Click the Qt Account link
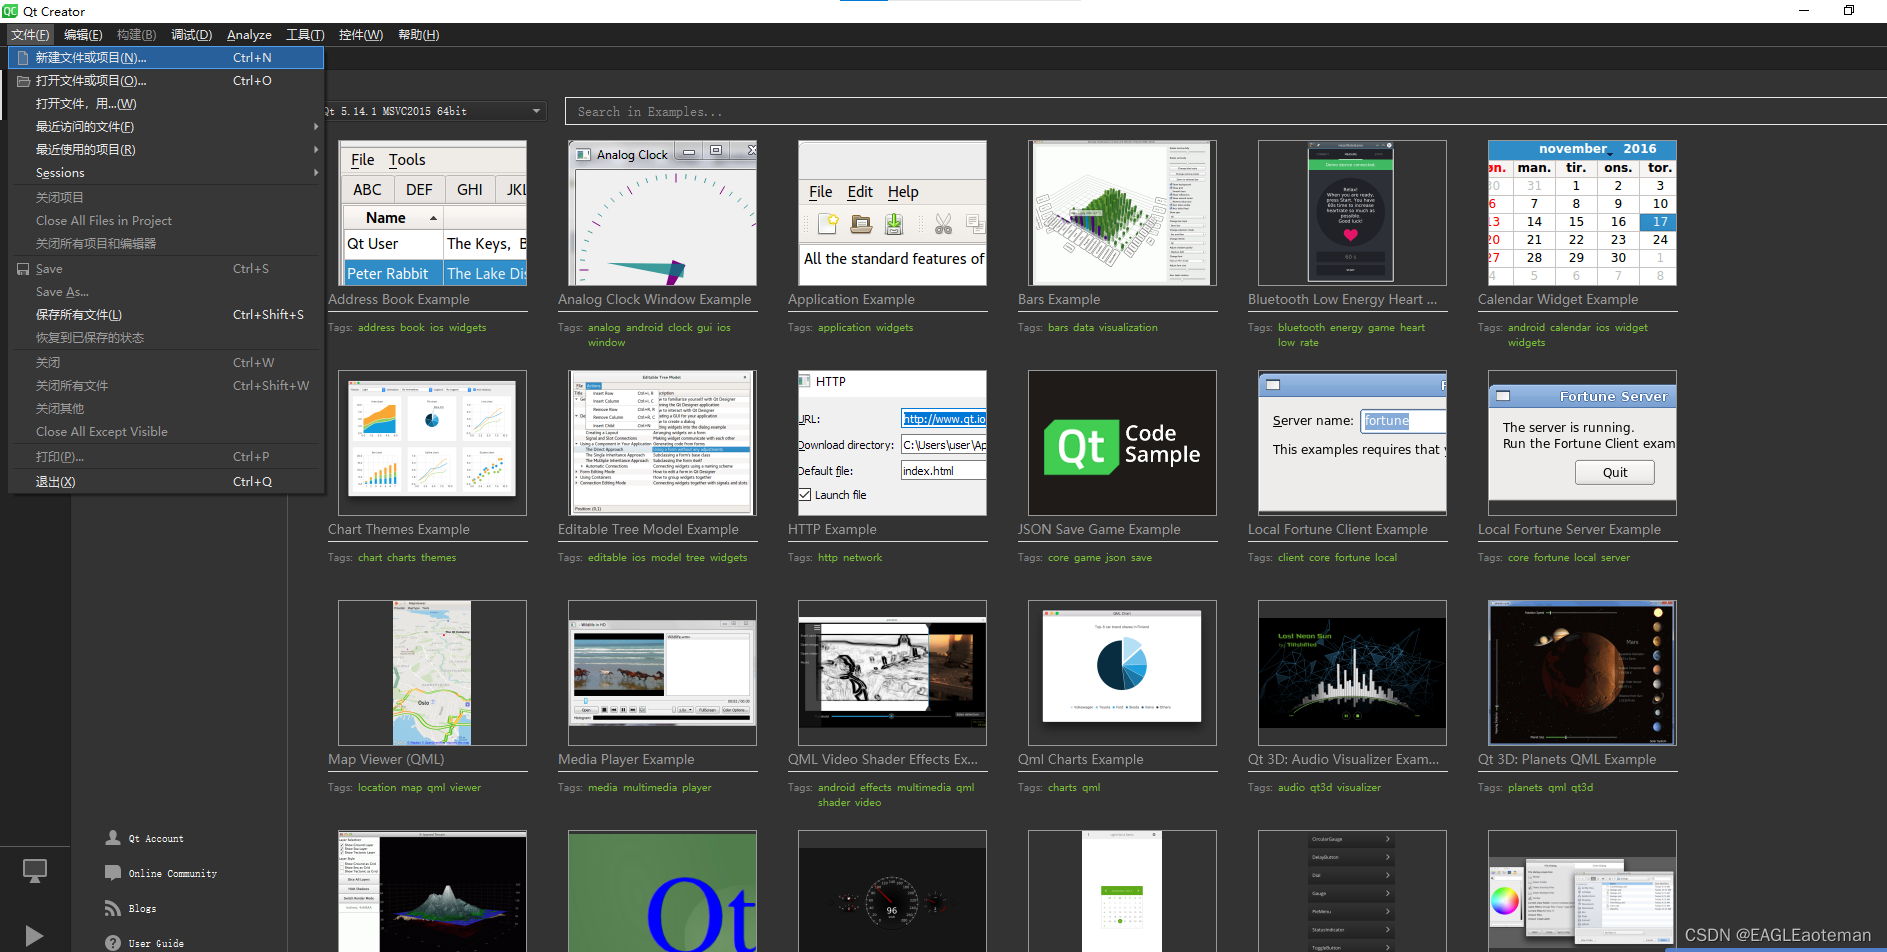 tap(156, 839)
